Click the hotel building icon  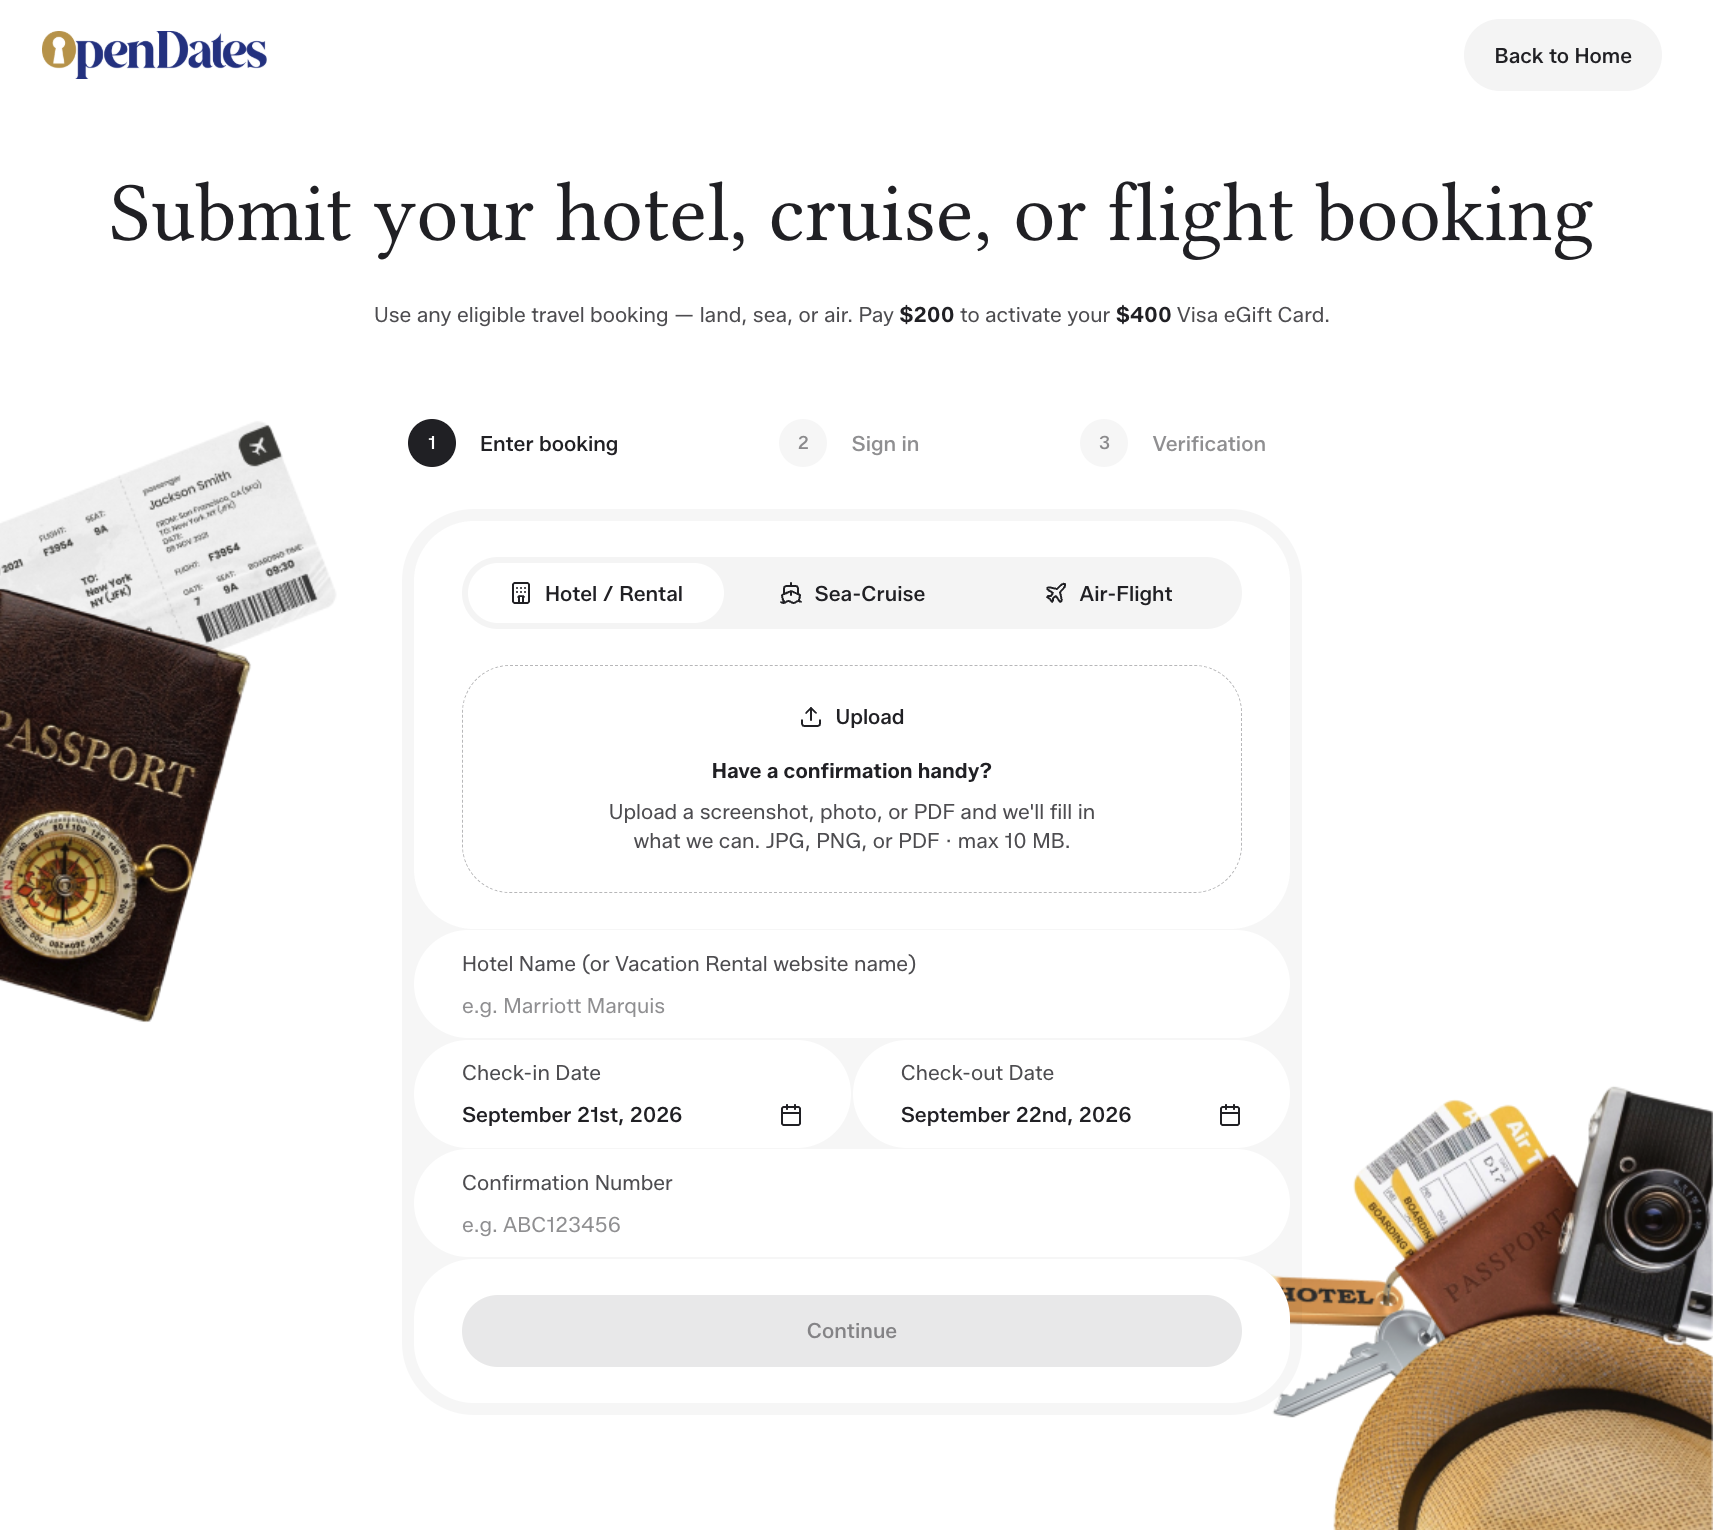tap(521, 593)
